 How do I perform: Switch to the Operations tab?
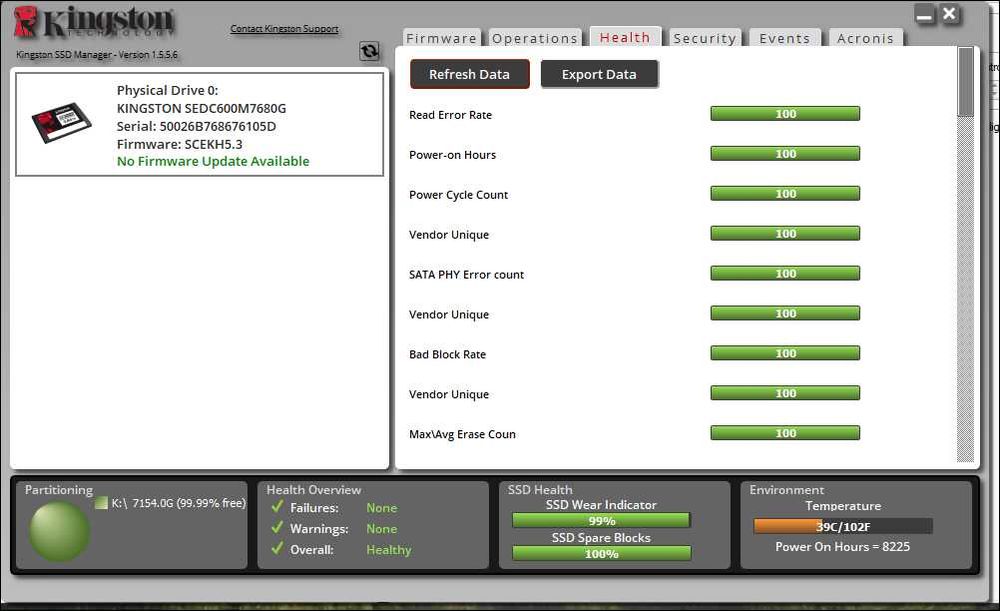pos(534,38)
